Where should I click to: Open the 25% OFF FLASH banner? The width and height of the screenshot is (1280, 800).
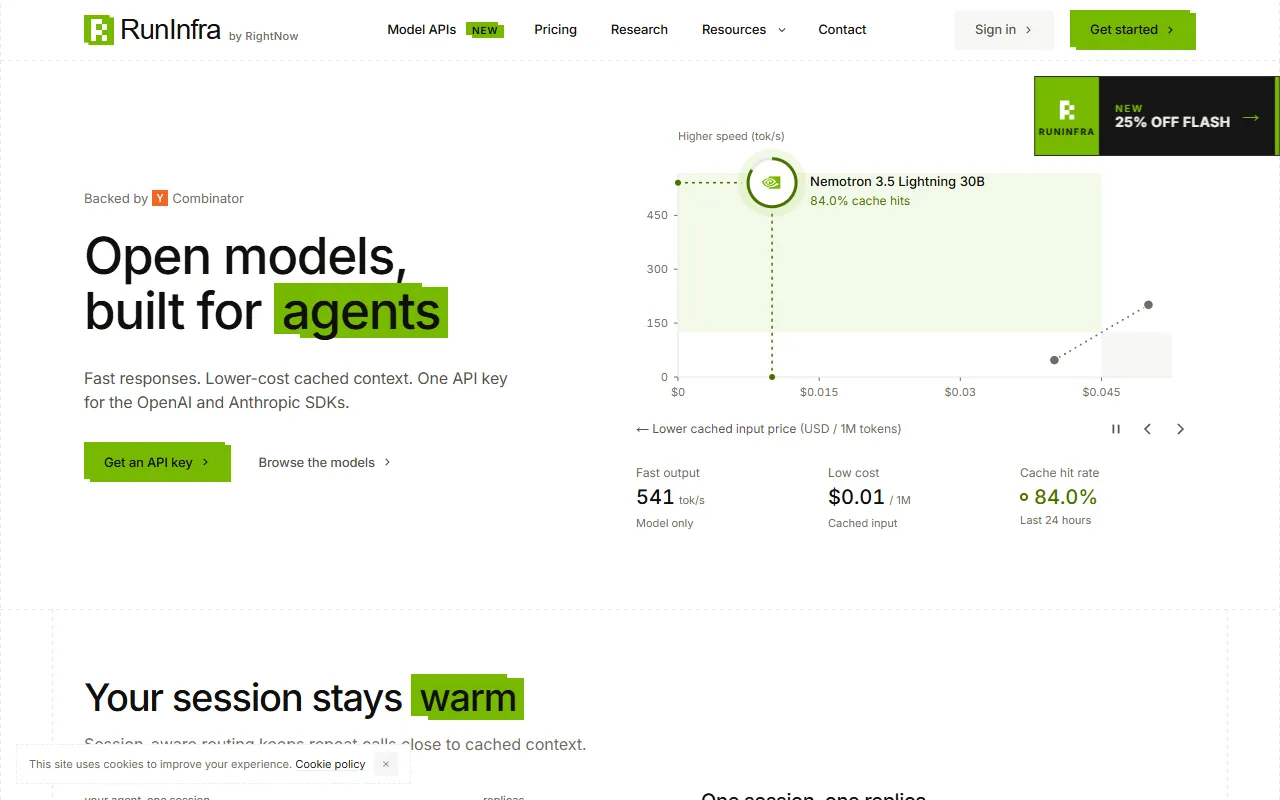click(1157, 116)
